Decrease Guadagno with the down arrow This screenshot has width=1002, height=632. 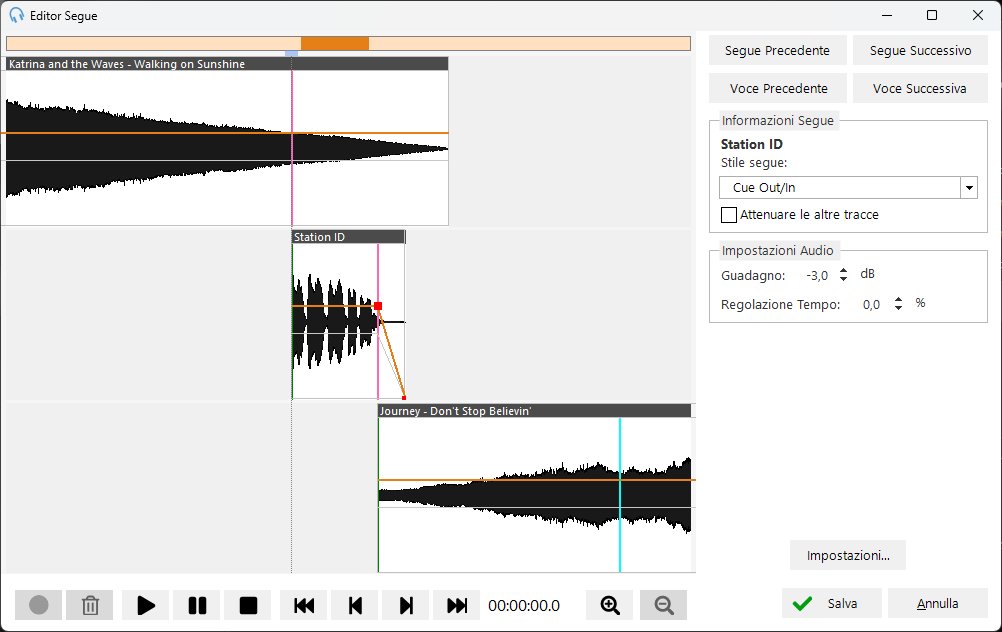tap(844, 279)
